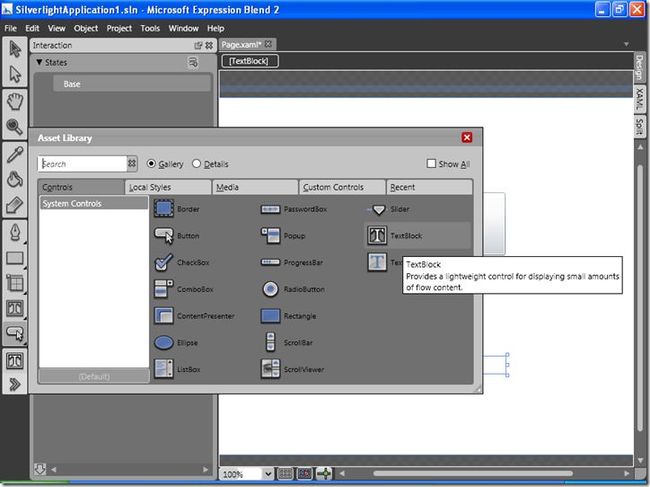
Task: Select the Button control tool in toolbox
Action: click(x=15, y=334)
